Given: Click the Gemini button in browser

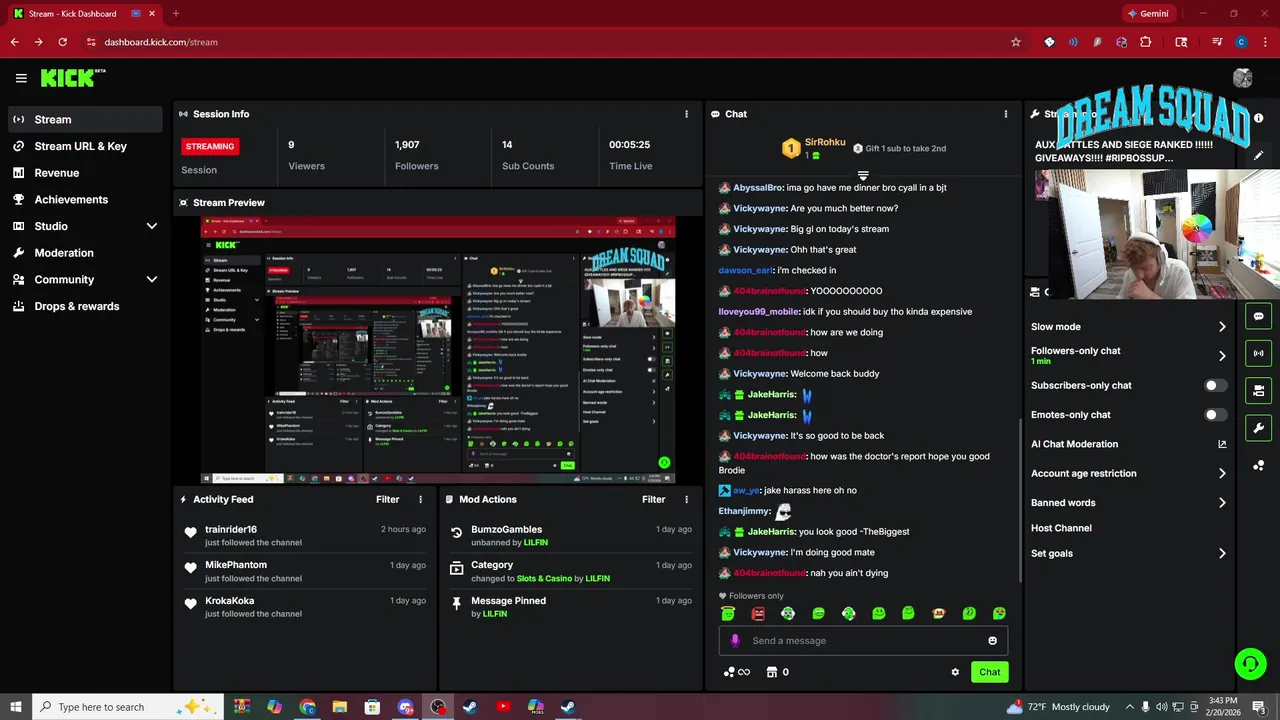Looking at the screenshot, I should (x=1147, y=14).
